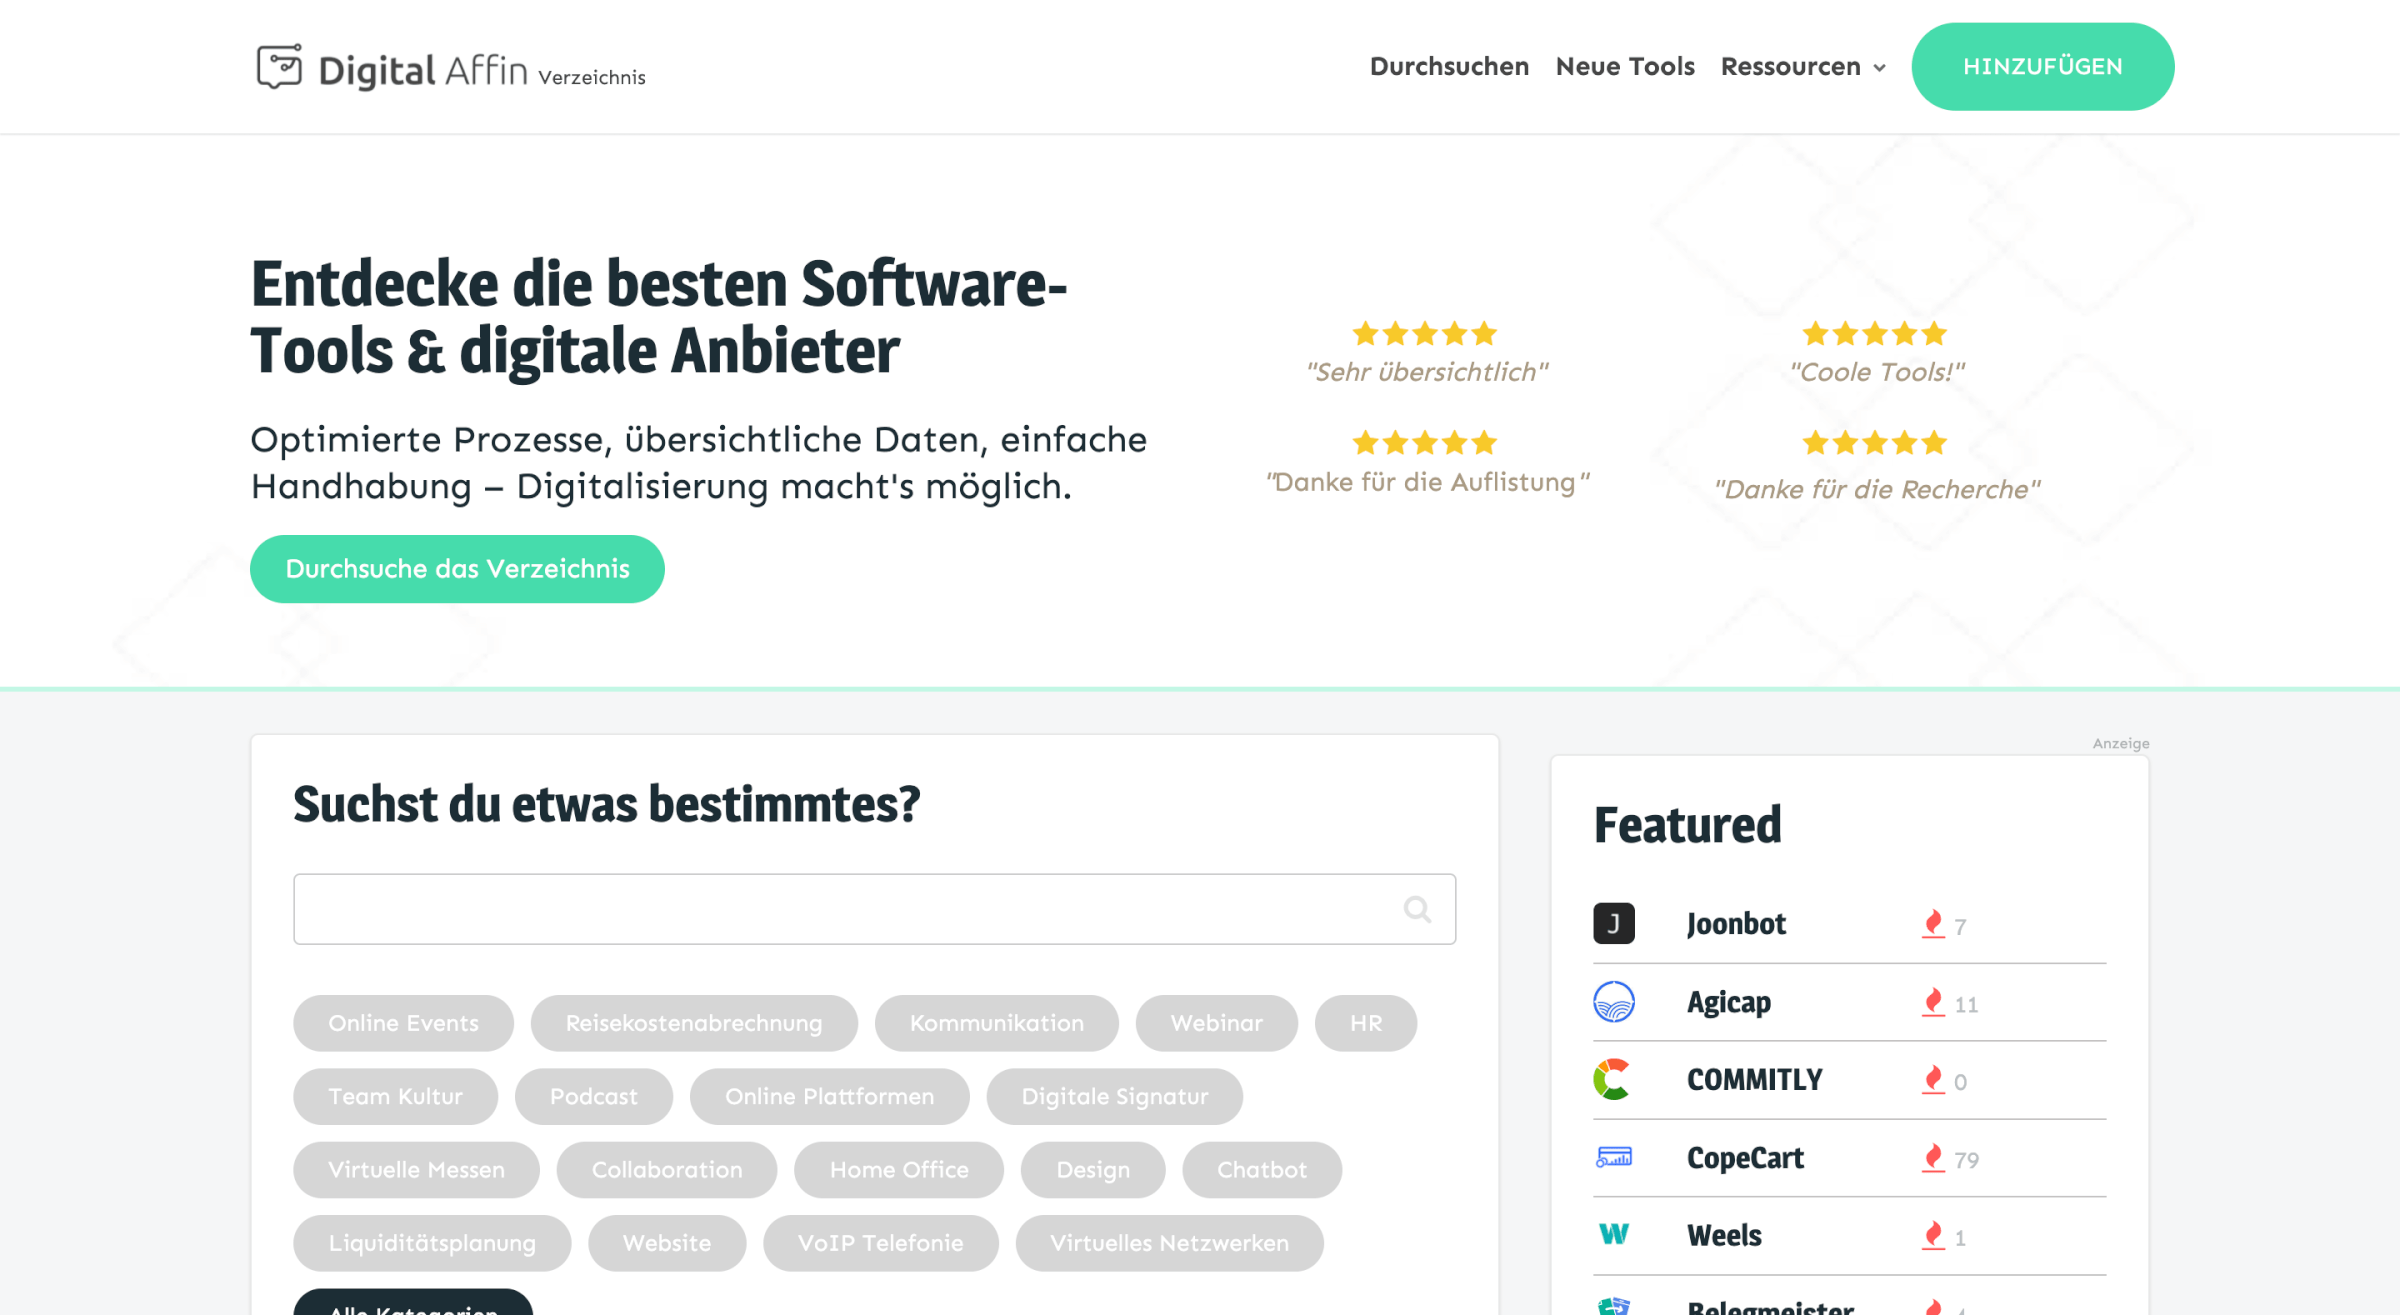2400x1315 pixels.
Task: Open the COMMITLY logo icon
Action: [1613, 1079]
